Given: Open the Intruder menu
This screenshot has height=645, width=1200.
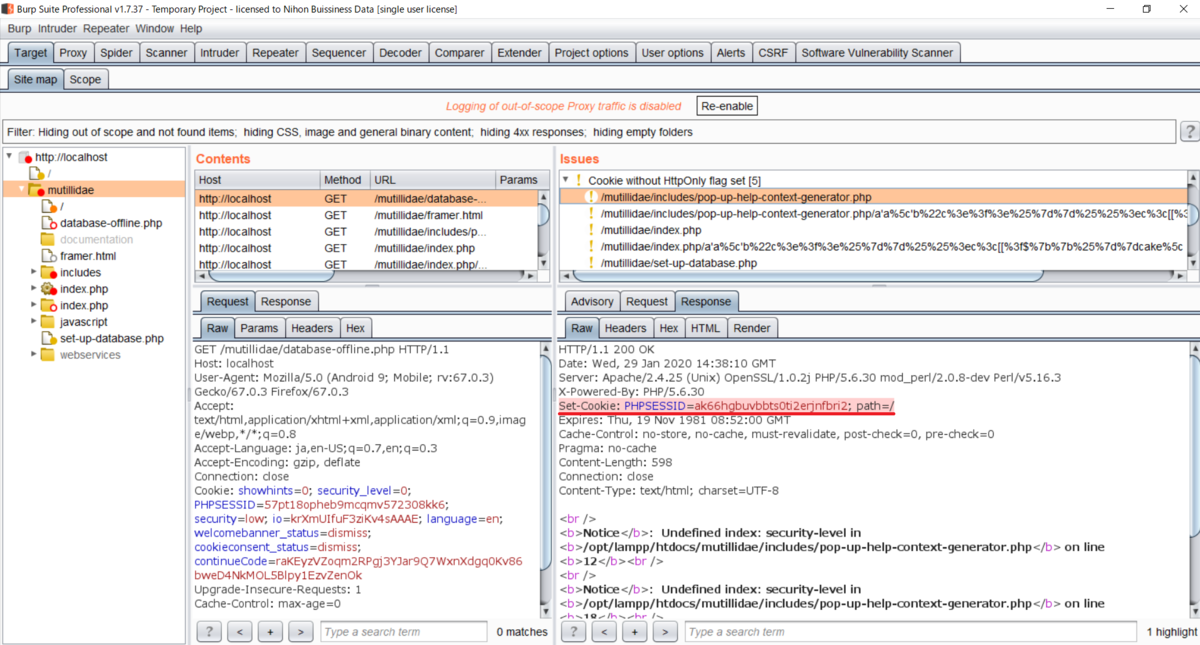Looking at the screenshot, I should pyautogui.click(x=58, y=29).
